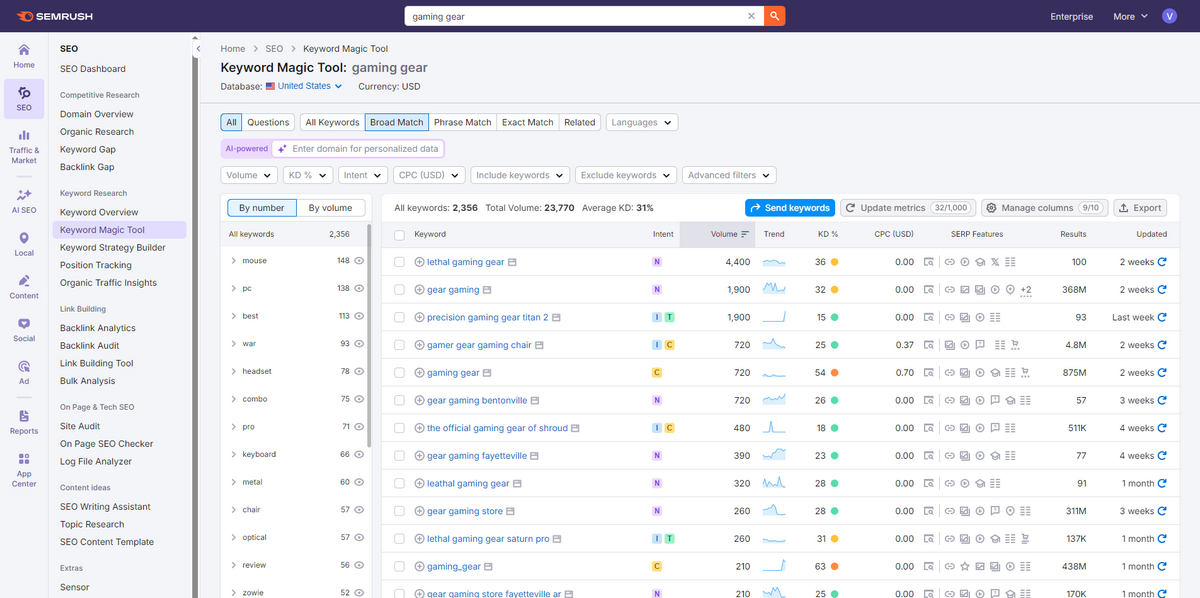Open the Intent filter dropdown
Screen dimensions: 1200x598
click(x=362, y=175)
